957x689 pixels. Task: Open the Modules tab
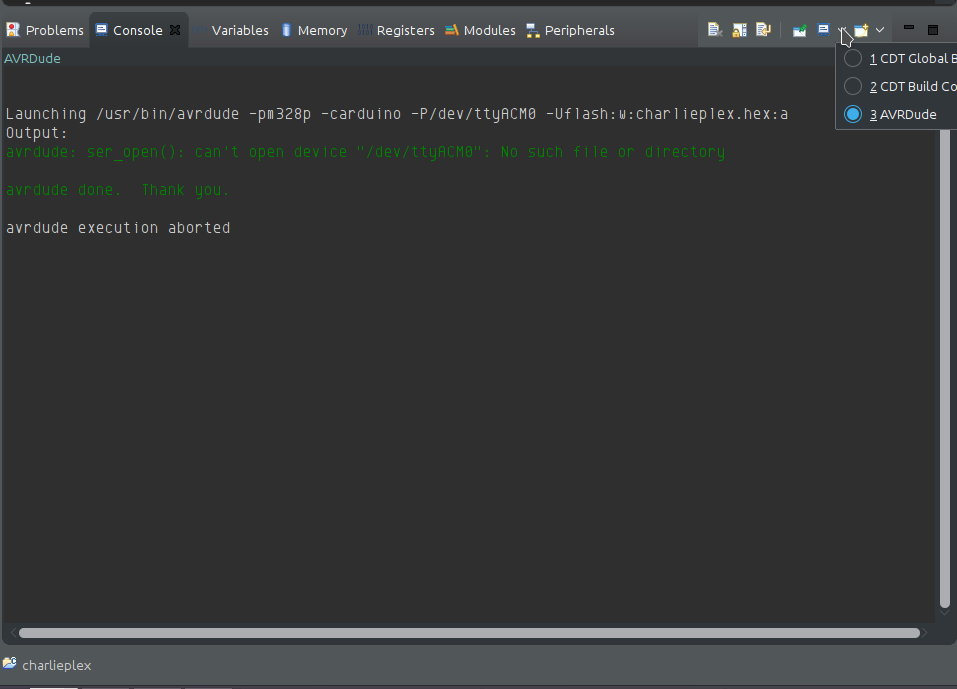(481, 31)
